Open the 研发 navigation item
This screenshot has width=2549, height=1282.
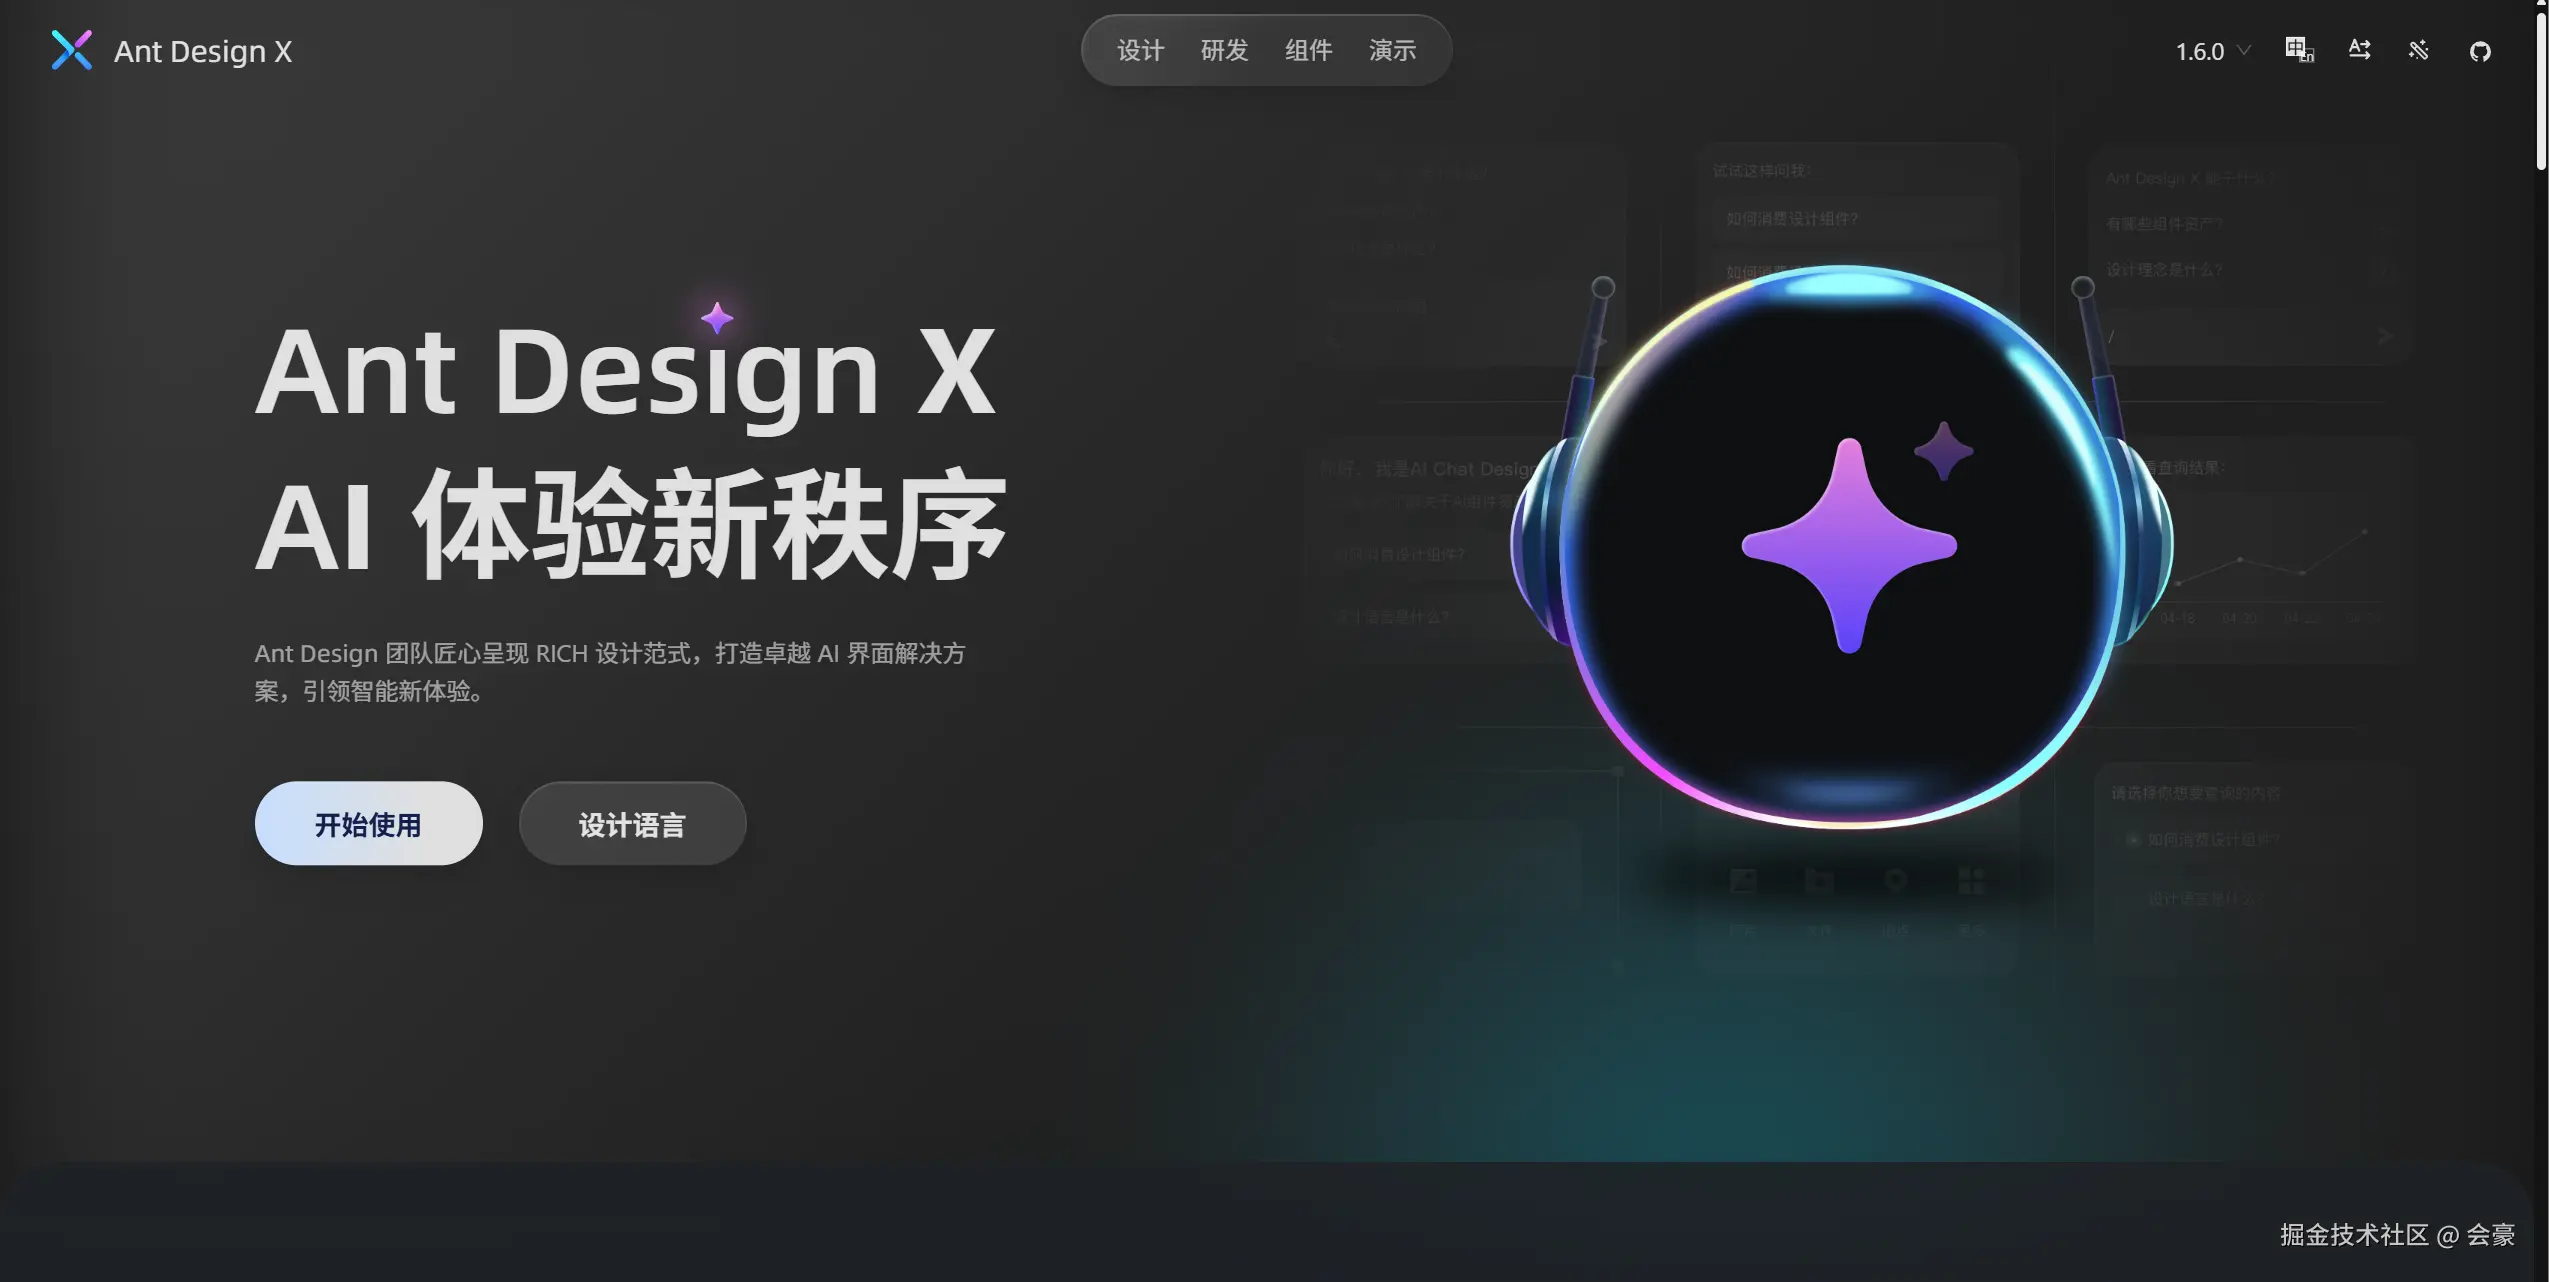click(x=1224, y=50)
